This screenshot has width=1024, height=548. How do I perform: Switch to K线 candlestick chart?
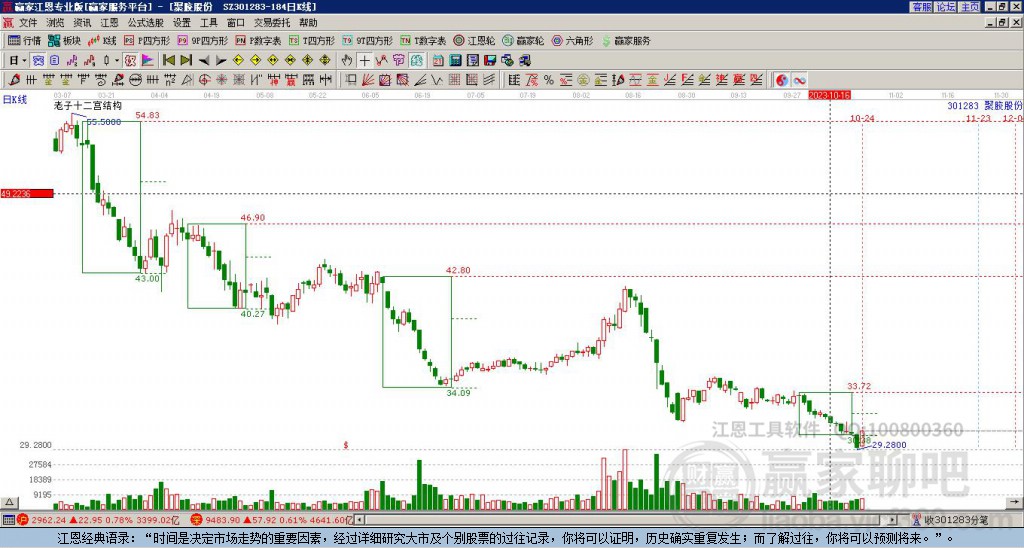(102, 40)
